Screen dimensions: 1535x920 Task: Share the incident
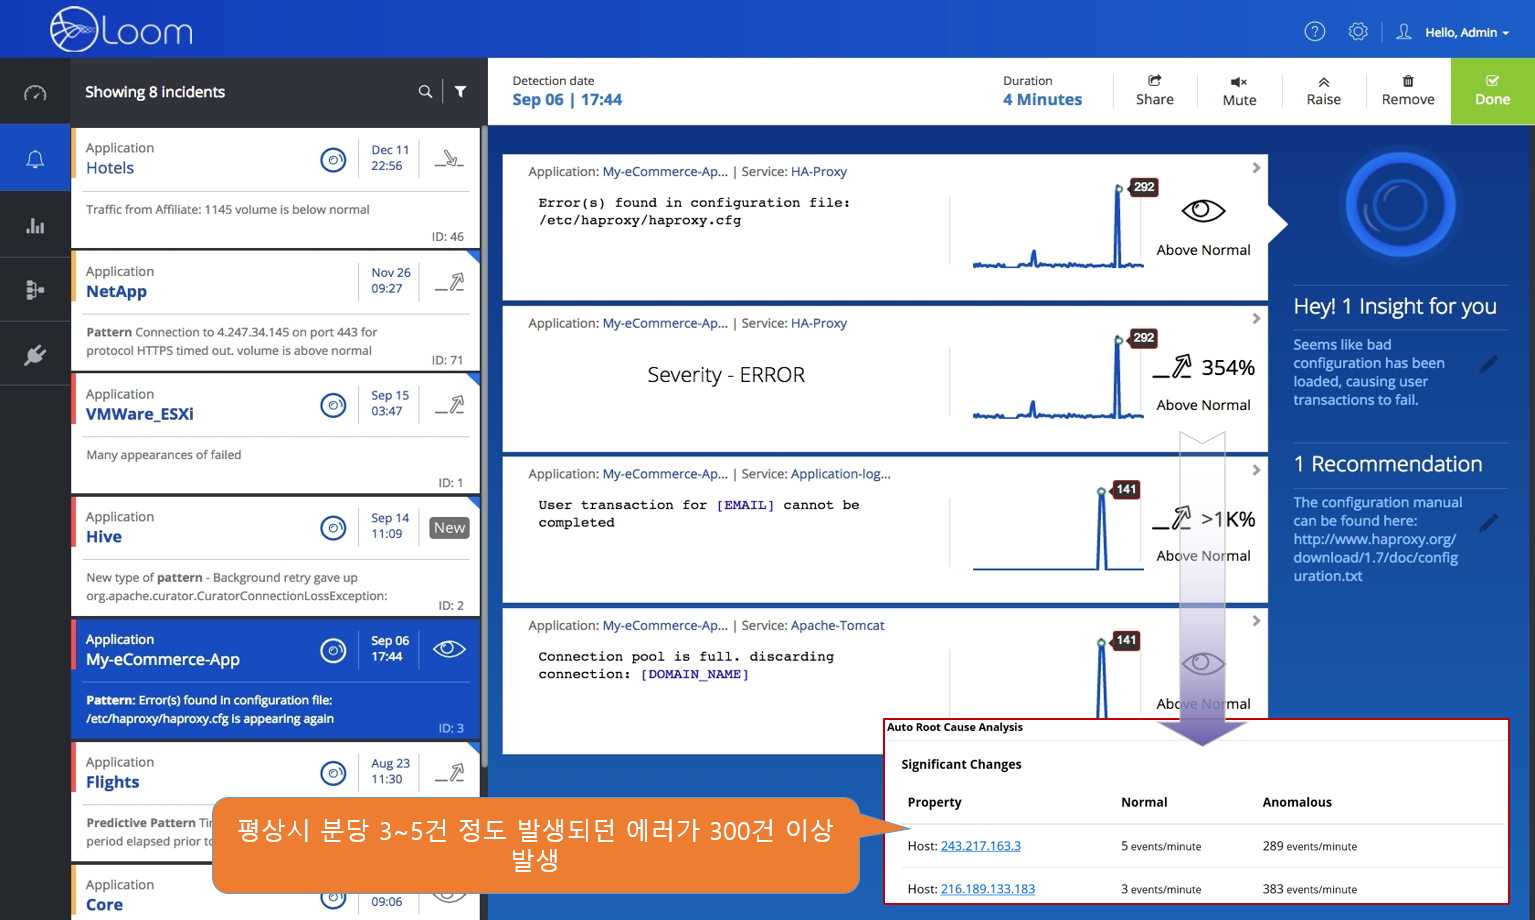(x=1155, y=90)
